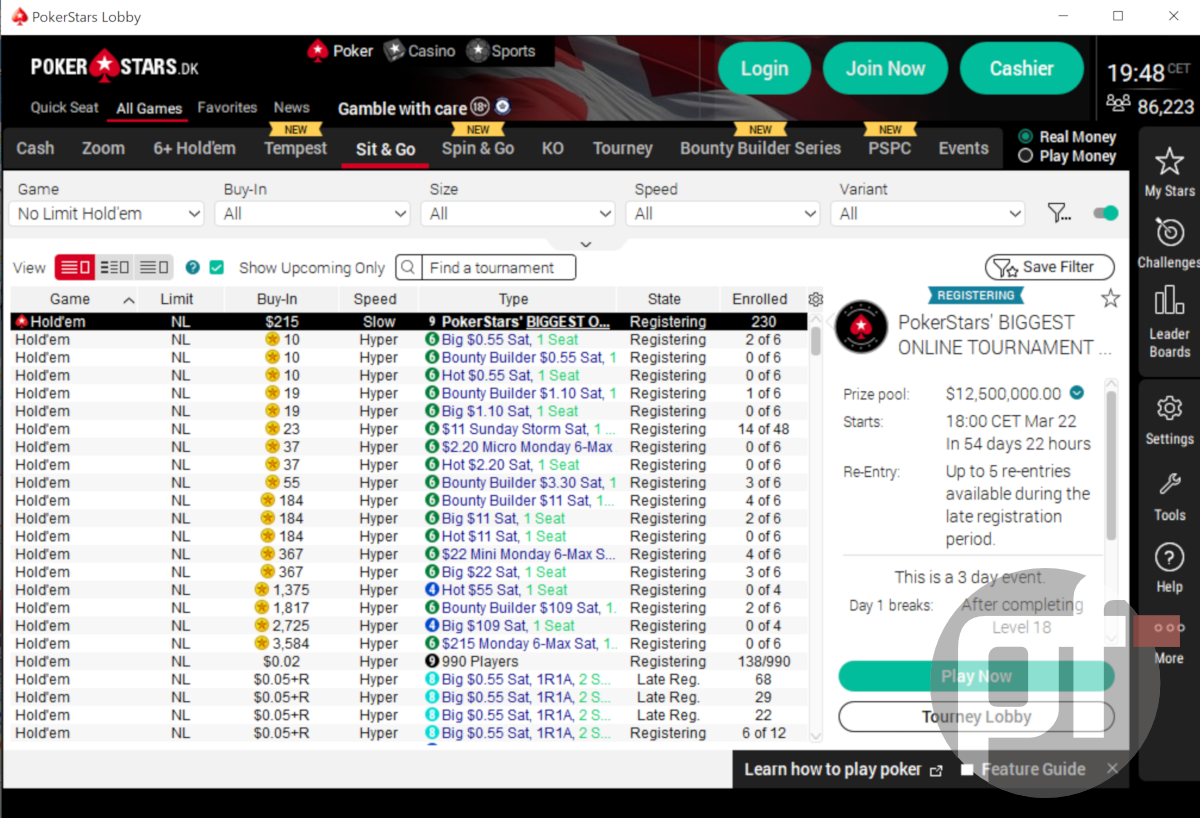This screenshot has width=1200, height=818.
Task: Click the blue help question icon near View
Action: tap(193, 268)
